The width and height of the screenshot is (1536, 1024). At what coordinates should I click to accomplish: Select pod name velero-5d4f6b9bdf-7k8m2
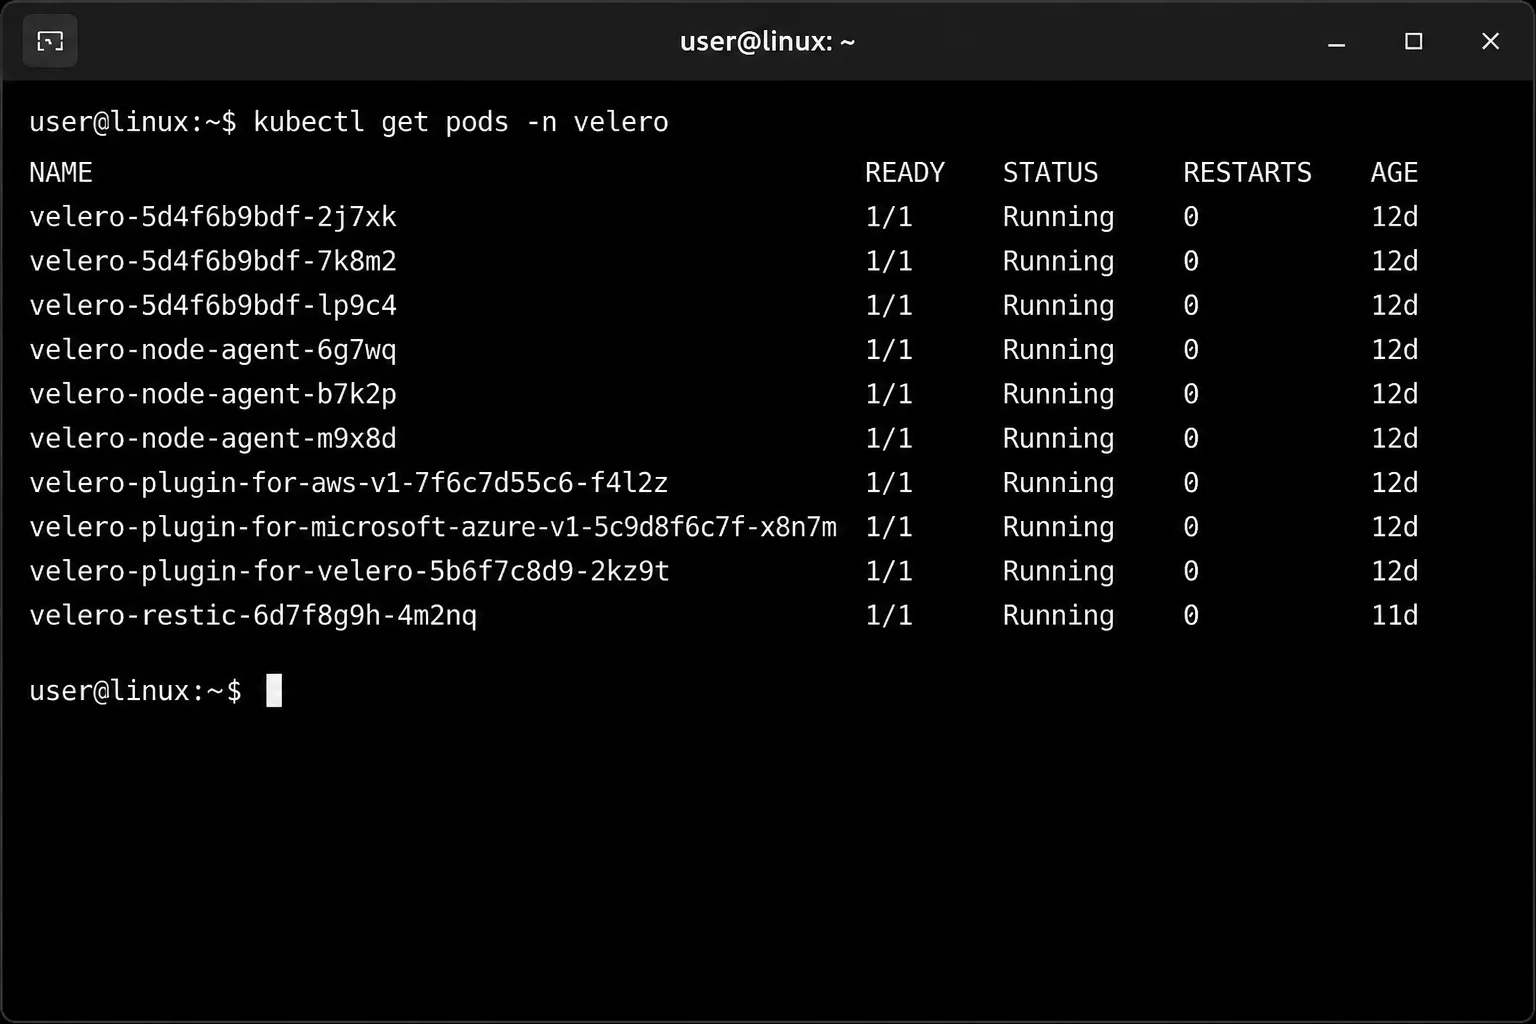pos(213,261)
